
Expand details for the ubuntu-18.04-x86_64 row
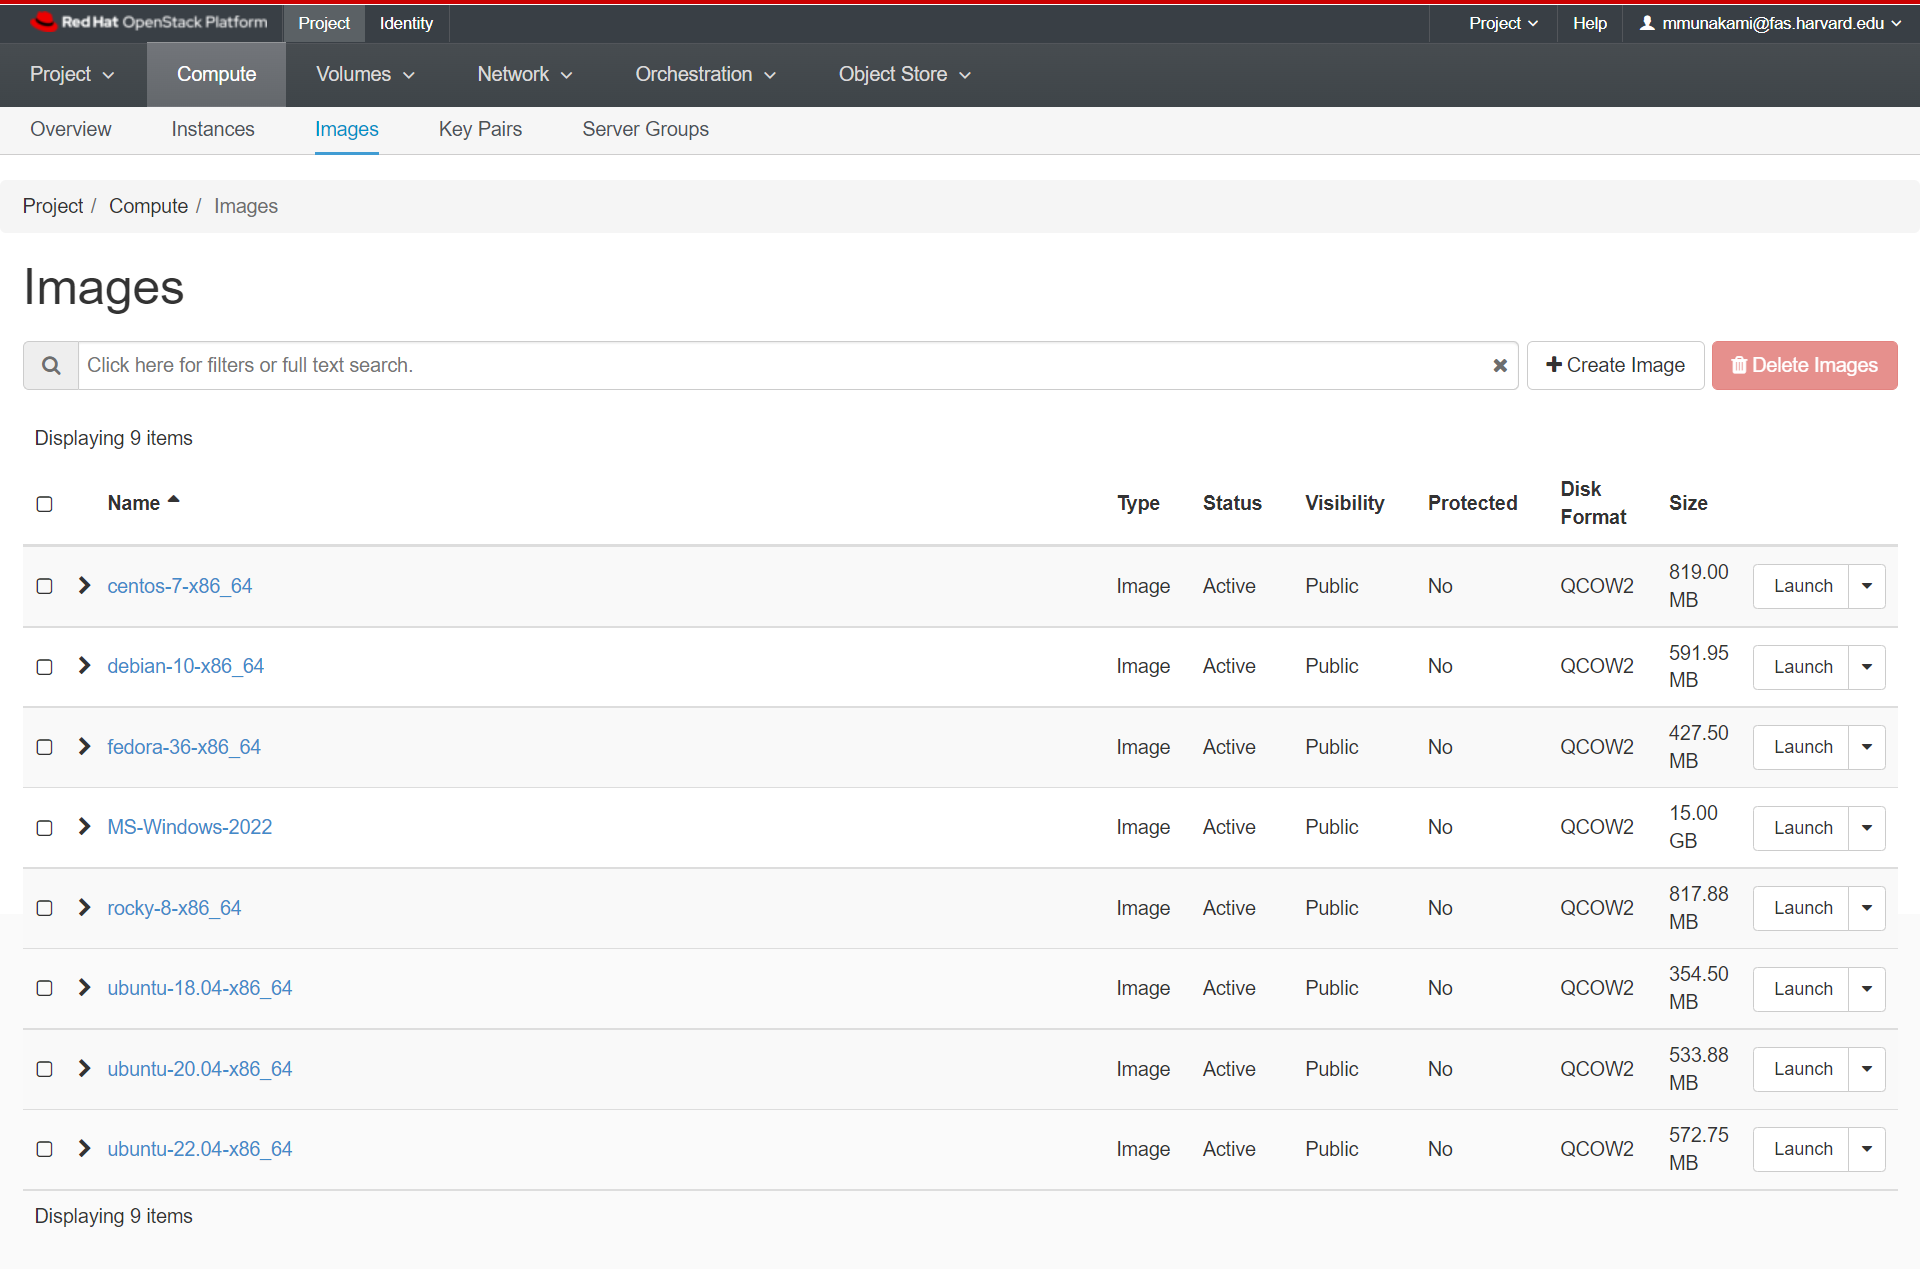pos(85,988)
